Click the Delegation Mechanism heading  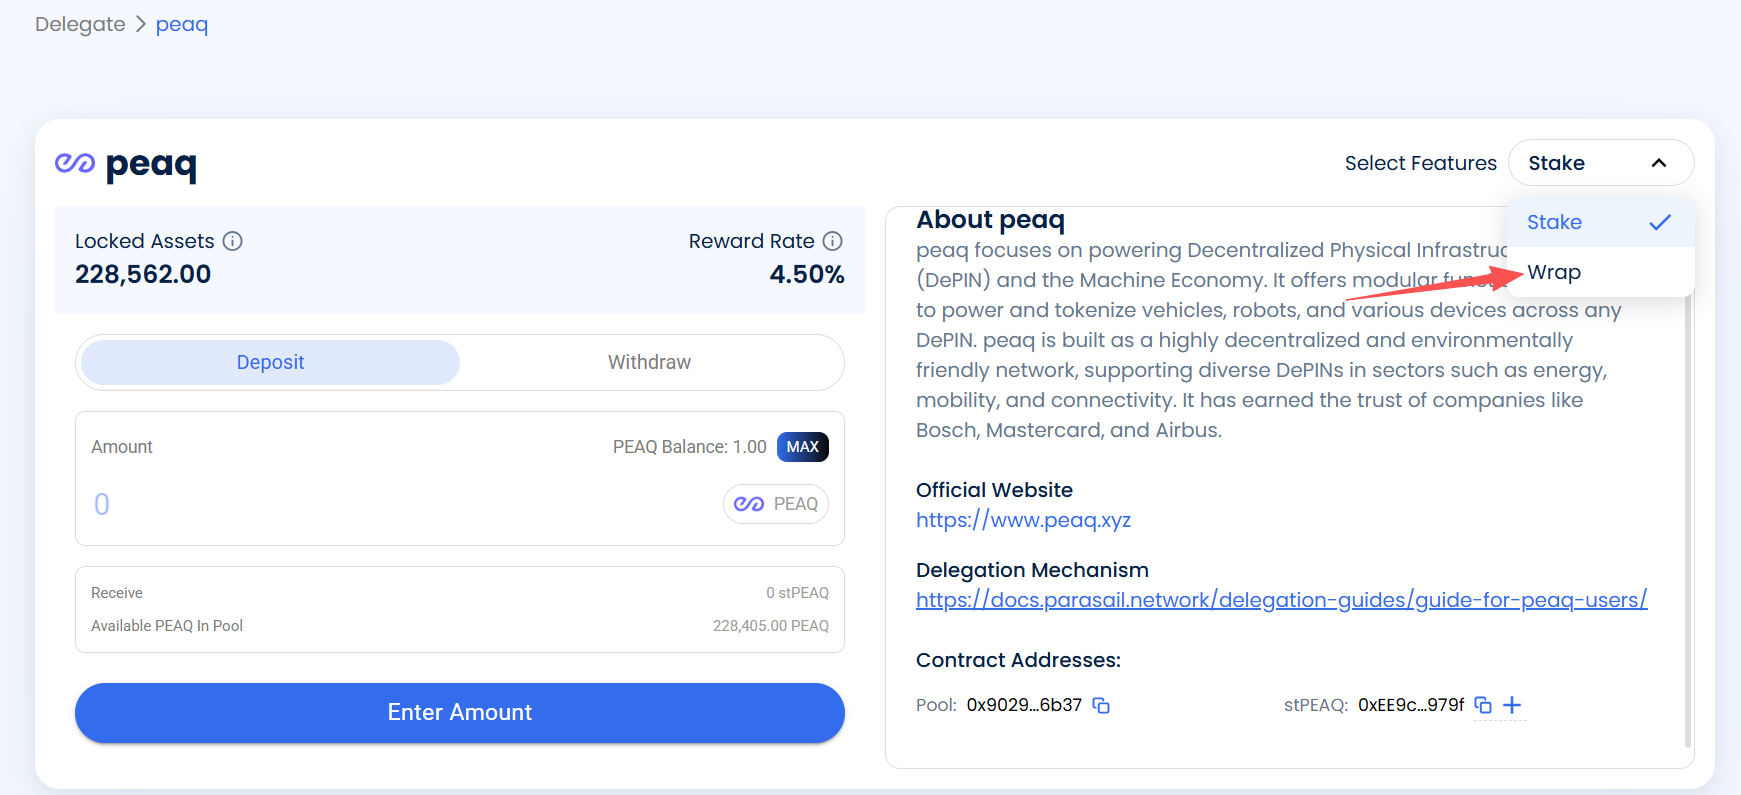[1032, 570]
